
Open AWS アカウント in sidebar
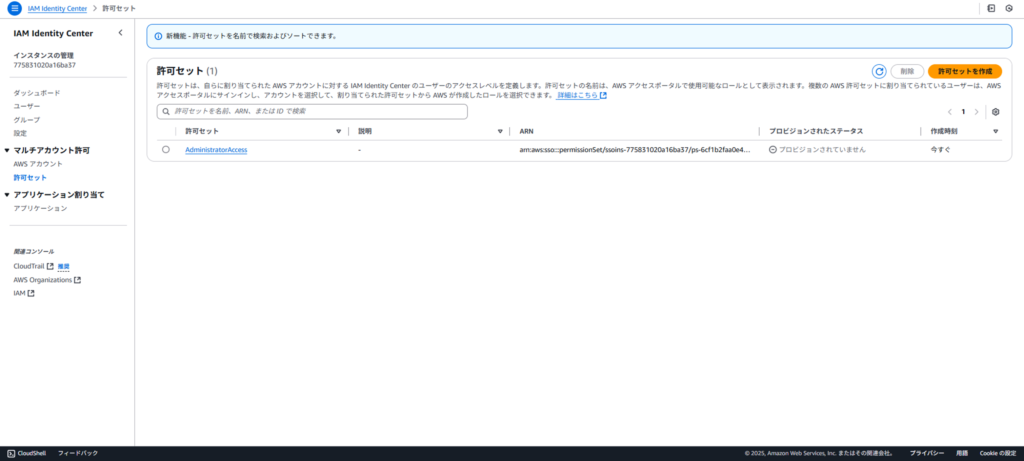pyautogui.click(x=38, y=164)
